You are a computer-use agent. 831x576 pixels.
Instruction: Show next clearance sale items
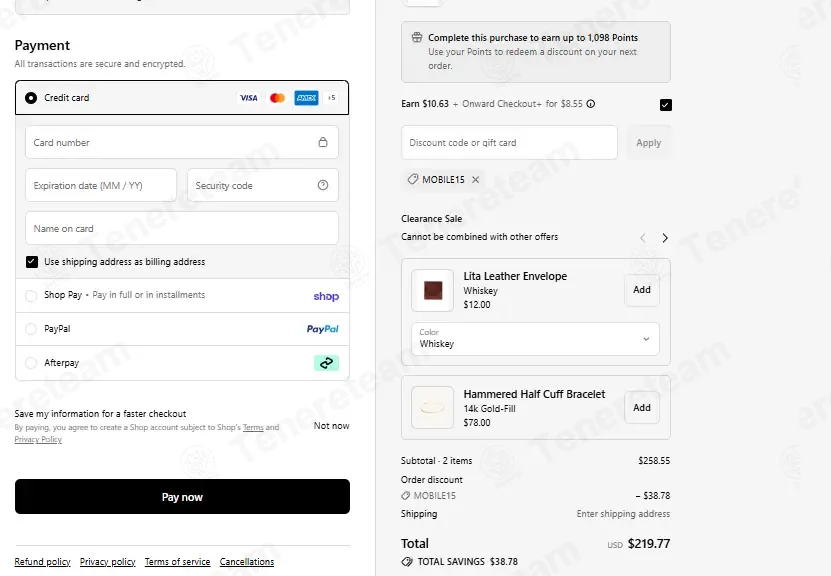click(x=665, y=238)
